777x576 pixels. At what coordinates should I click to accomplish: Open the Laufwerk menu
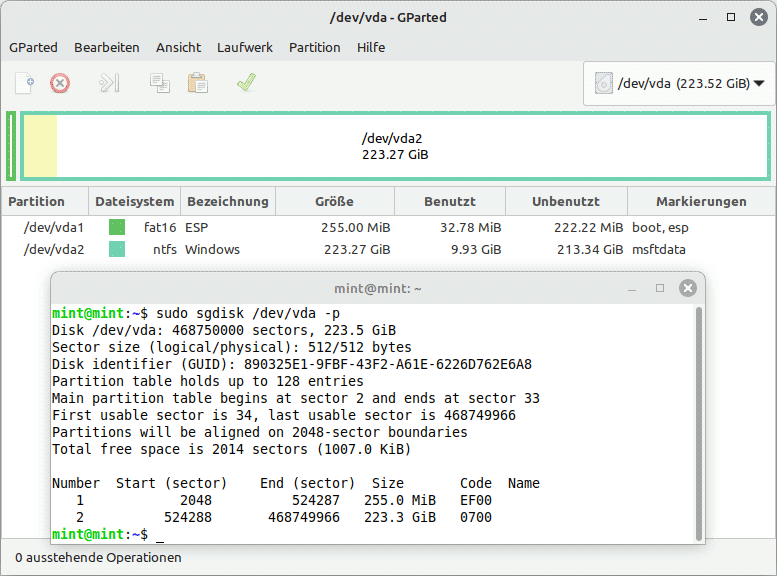point(245,48)
